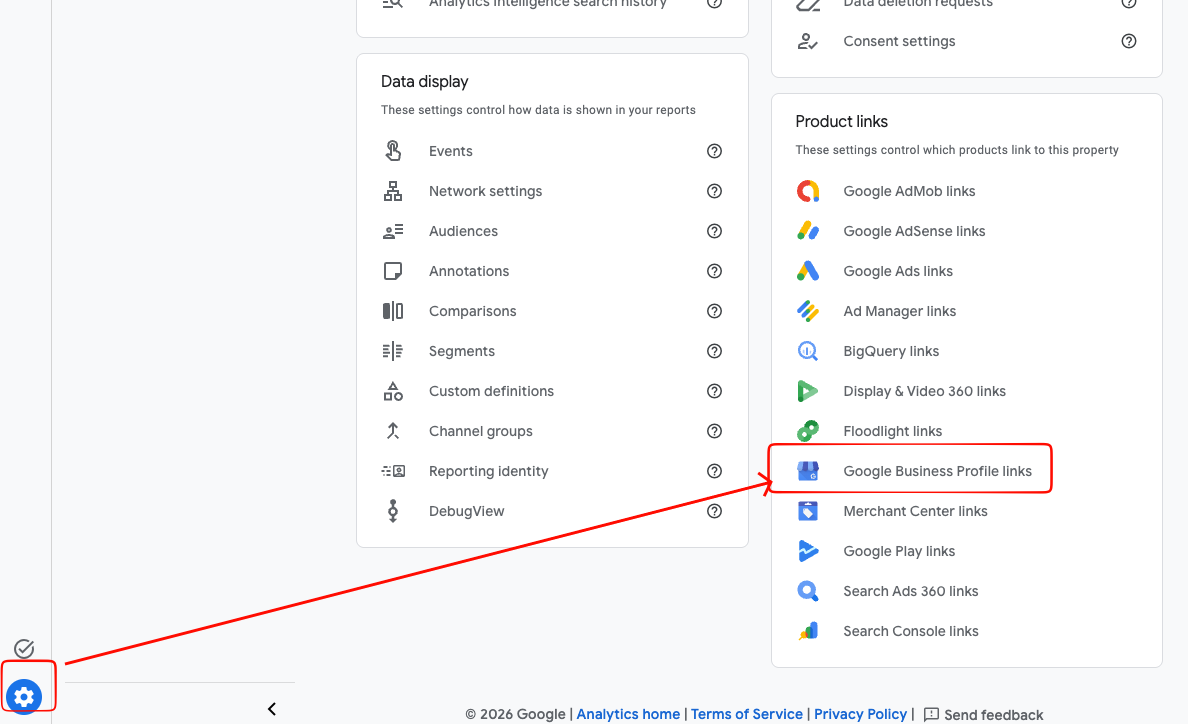Open Google AdSense links
Viewport: 1188px width, 724px height.
914,231
